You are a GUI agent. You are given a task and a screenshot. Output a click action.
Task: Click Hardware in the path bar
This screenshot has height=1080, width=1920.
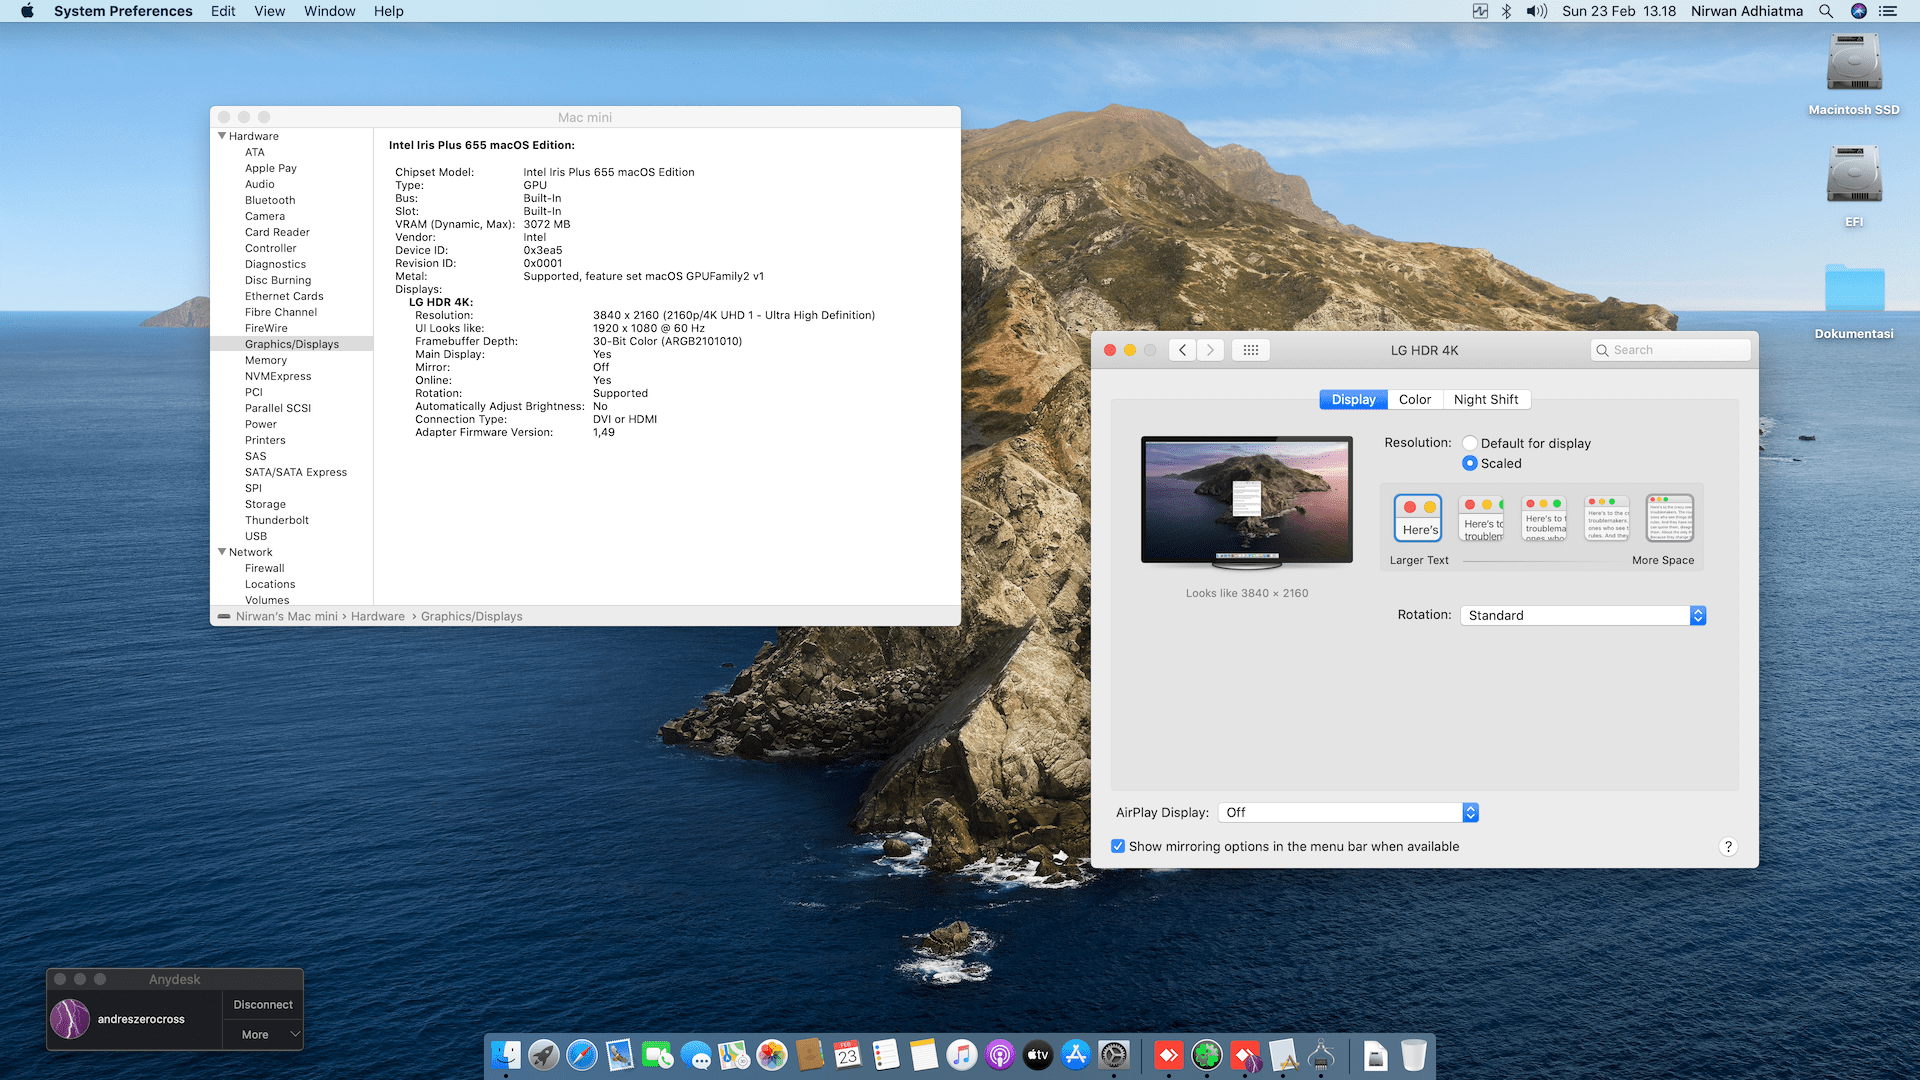click(x=378, y=616)
